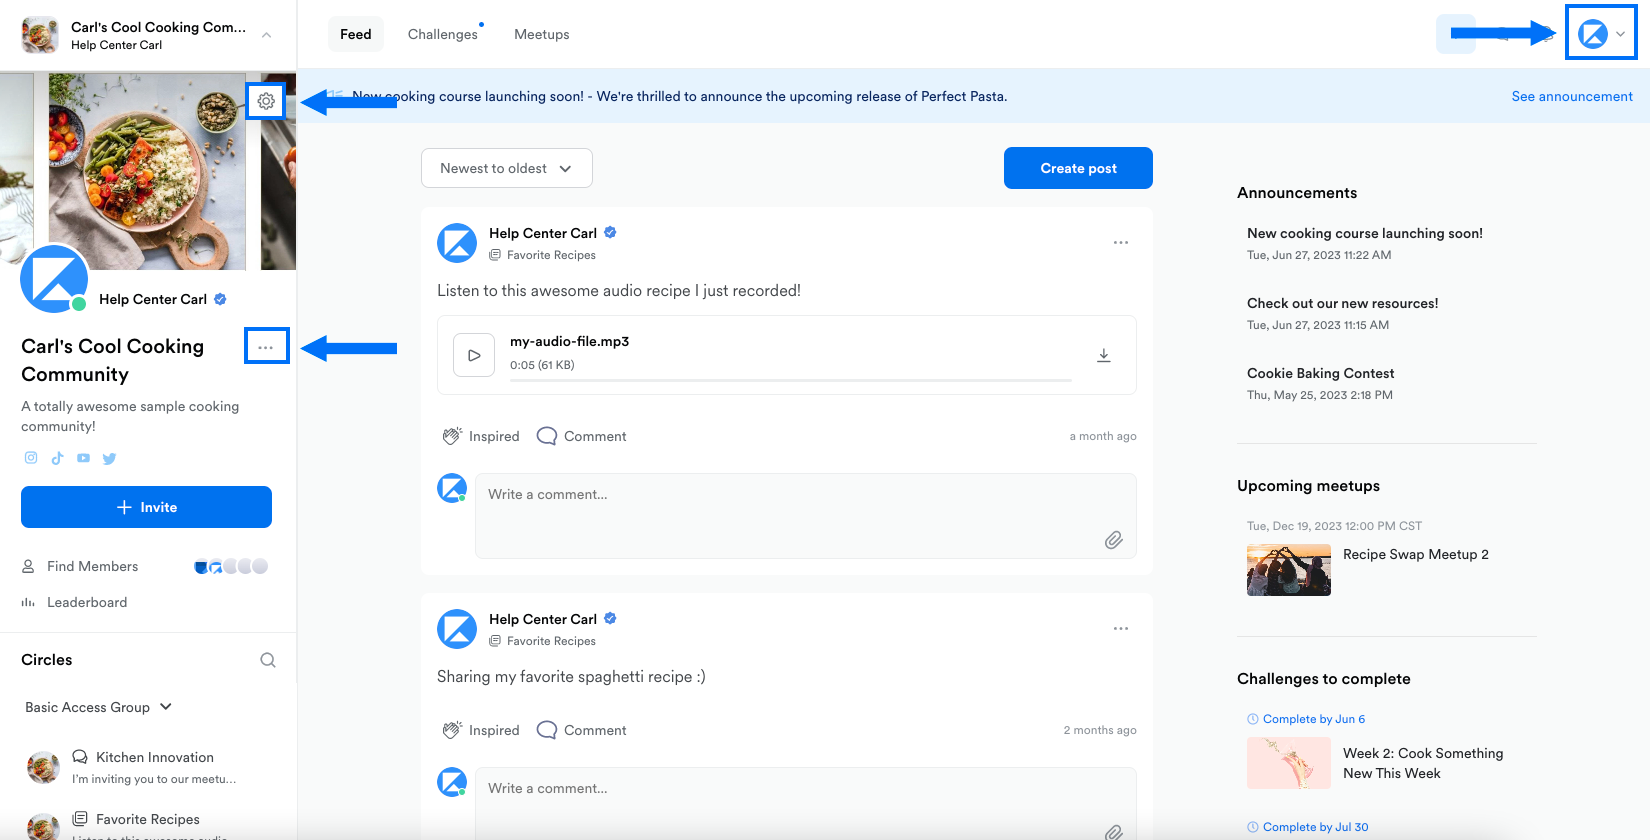This screenshot has width=1650, height=840.
Task: Download the my-audio-file.mp3 attachment
Action: (1104, 356)
